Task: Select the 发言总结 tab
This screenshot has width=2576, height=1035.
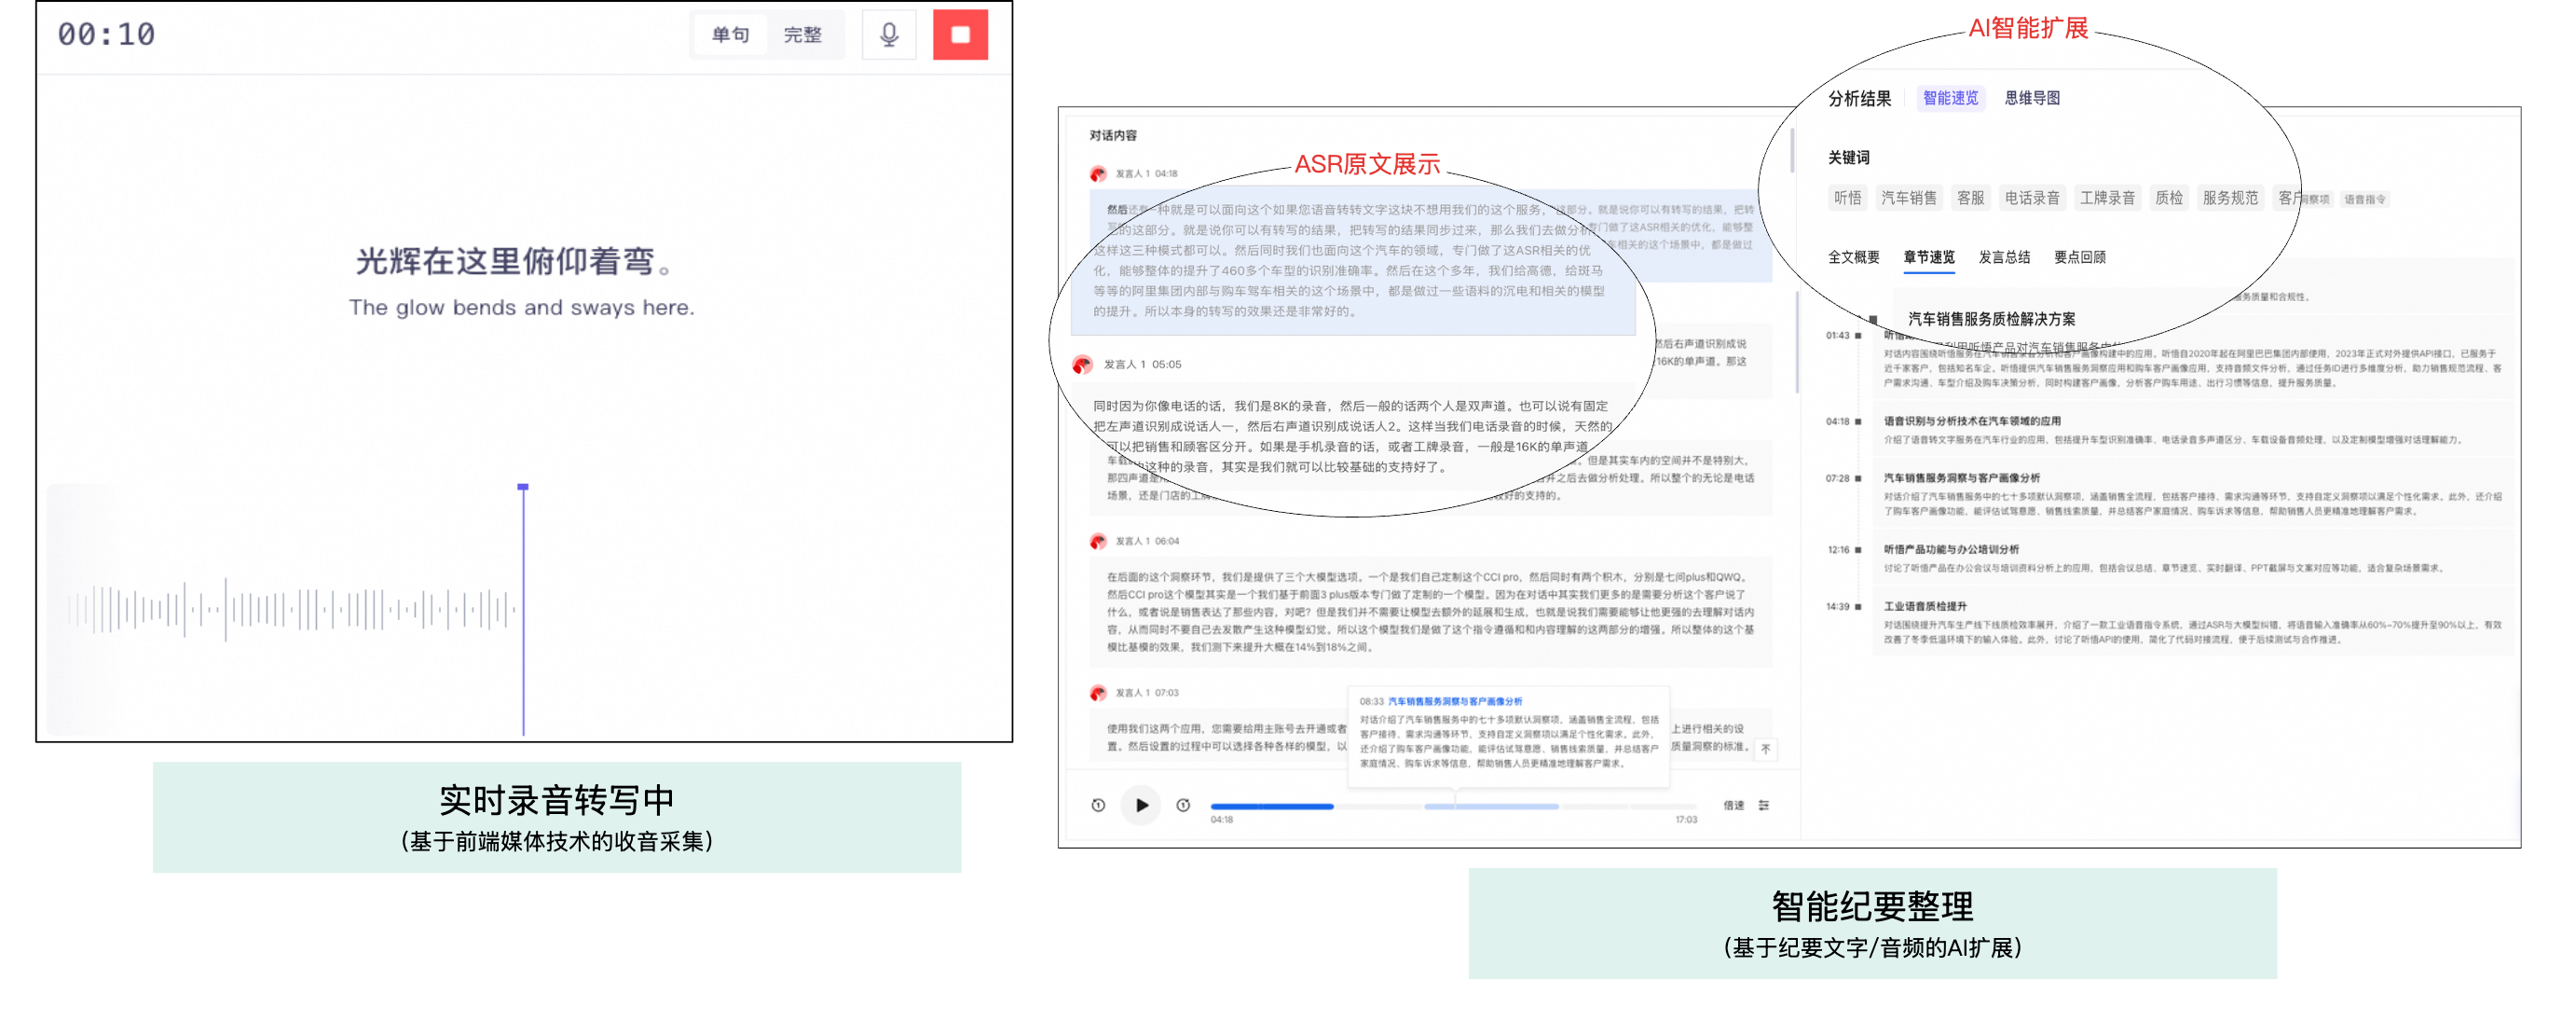Action: (2004, 257)
